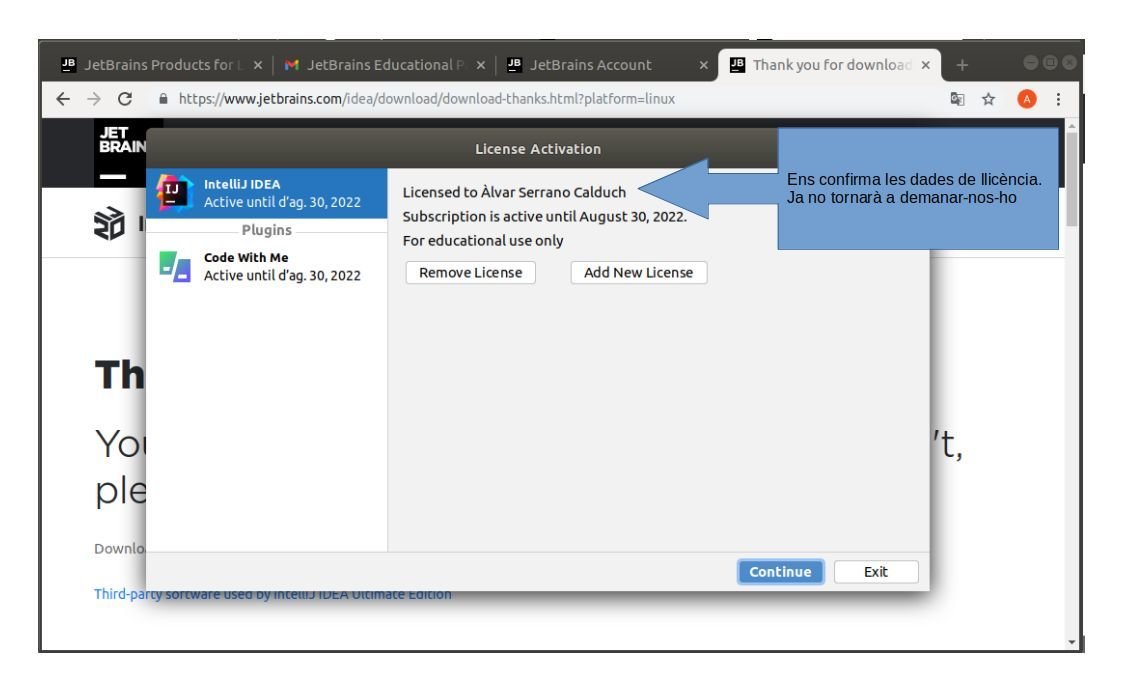
Task: Go forward using the browser forward arrow
Action: (94, 99)
